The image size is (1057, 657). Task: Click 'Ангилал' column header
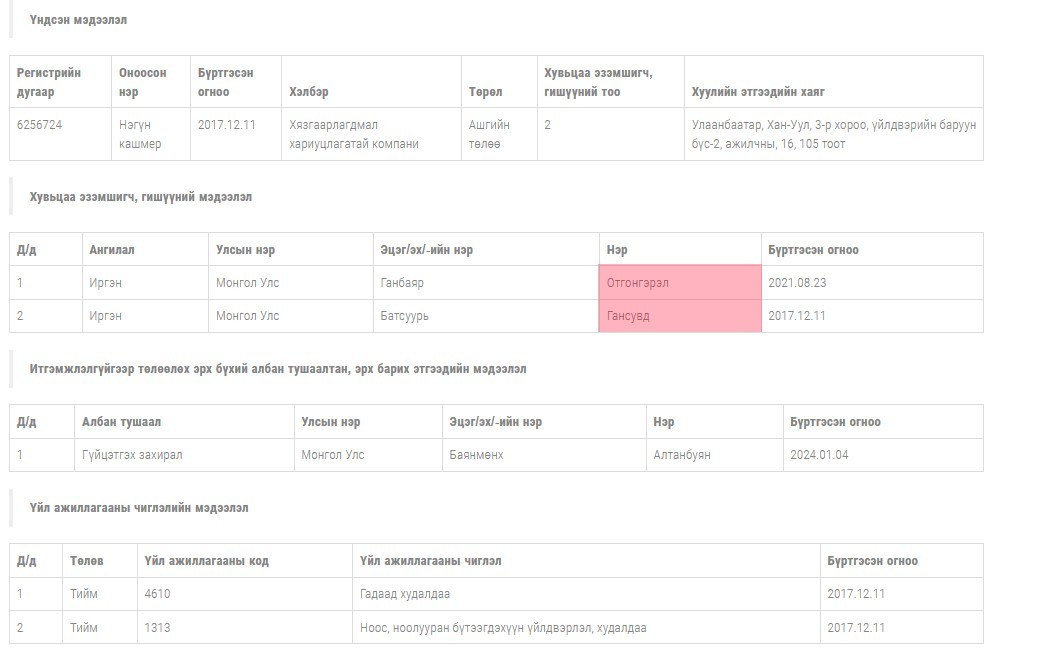coord(112,250)
